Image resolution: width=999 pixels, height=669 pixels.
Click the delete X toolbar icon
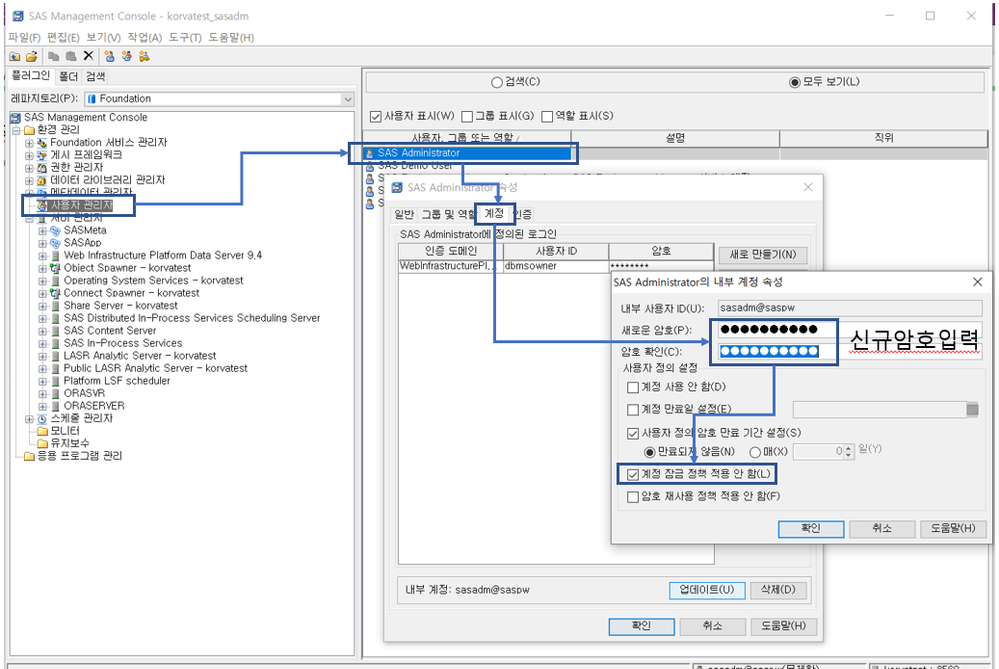click(x=89, y=56)
